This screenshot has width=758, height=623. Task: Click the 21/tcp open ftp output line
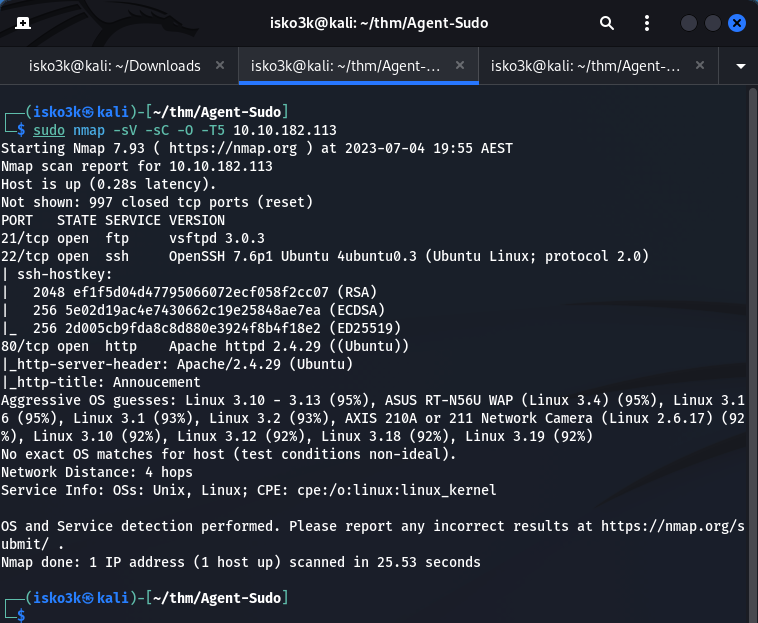click(x=133, y=238)
